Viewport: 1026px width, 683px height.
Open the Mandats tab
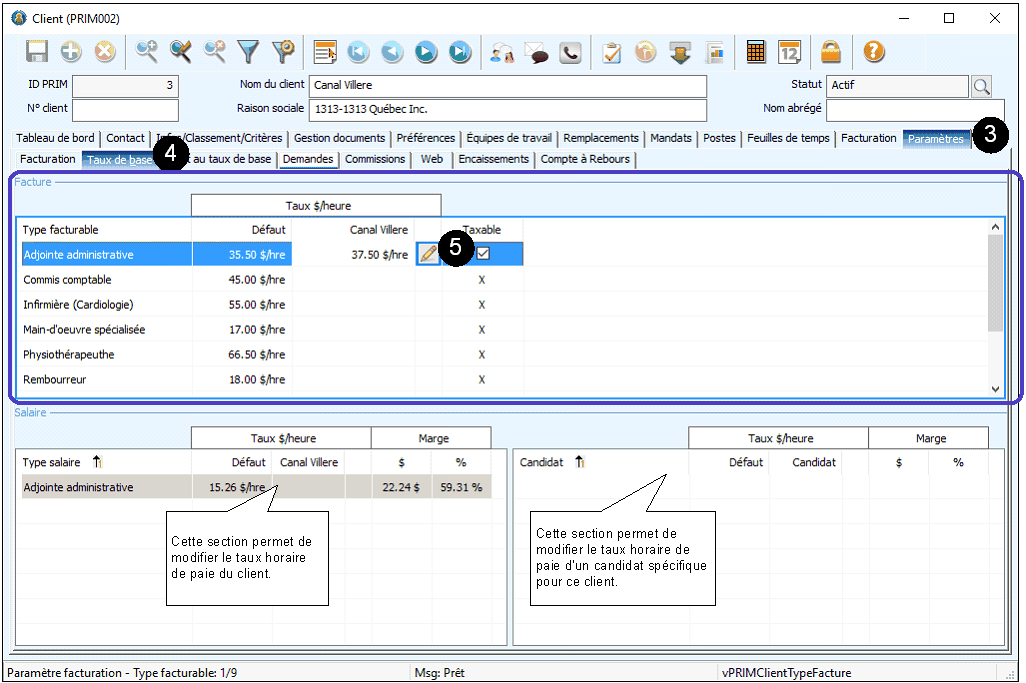tap(670, 138)
